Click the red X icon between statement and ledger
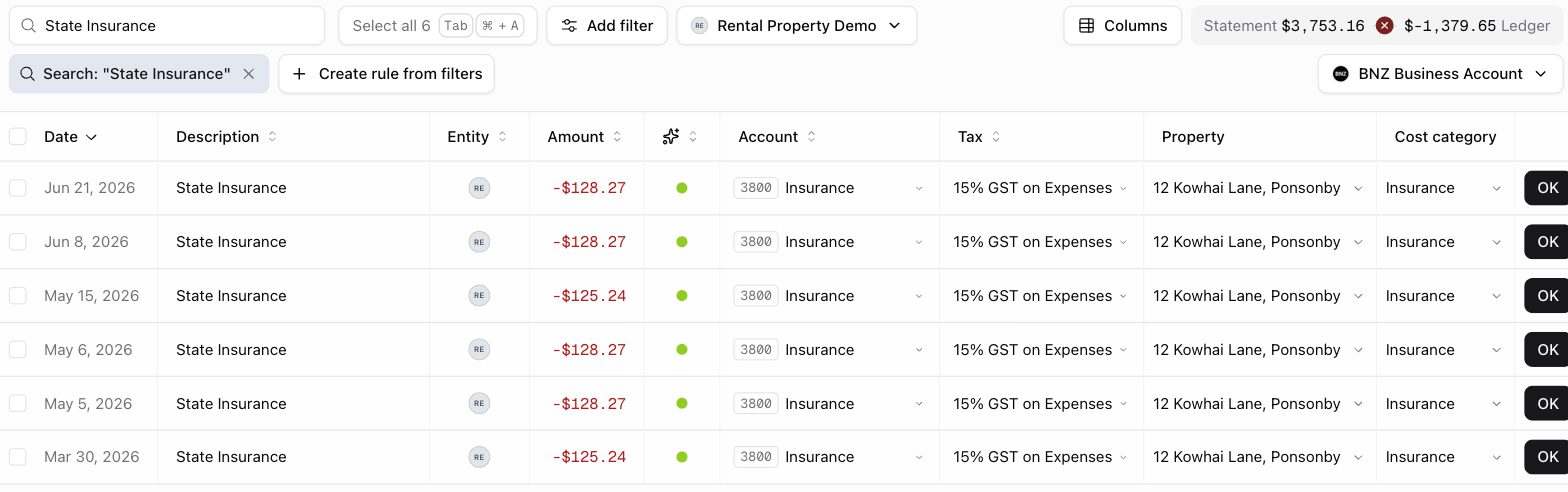The image size is (1568, 492). click(x=1384, y=26)
